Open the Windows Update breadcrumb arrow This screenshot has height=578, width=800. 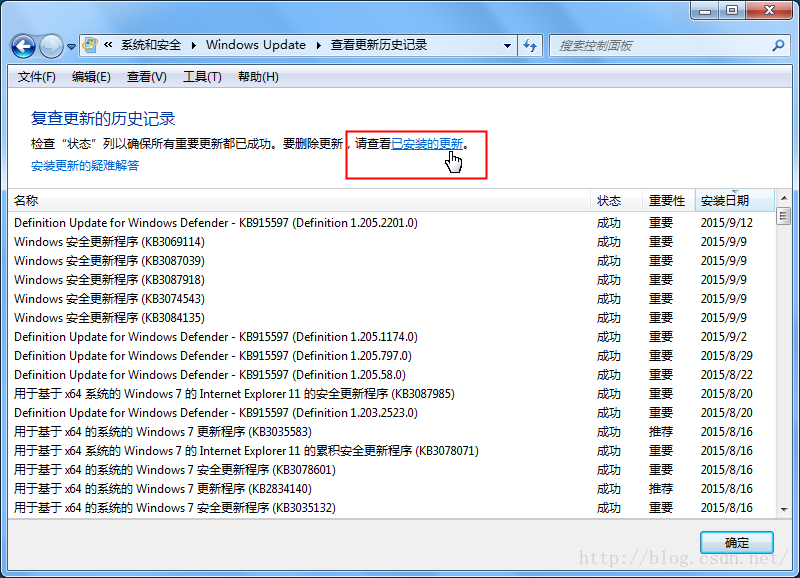pyautogui.click(x=319, y=45)
